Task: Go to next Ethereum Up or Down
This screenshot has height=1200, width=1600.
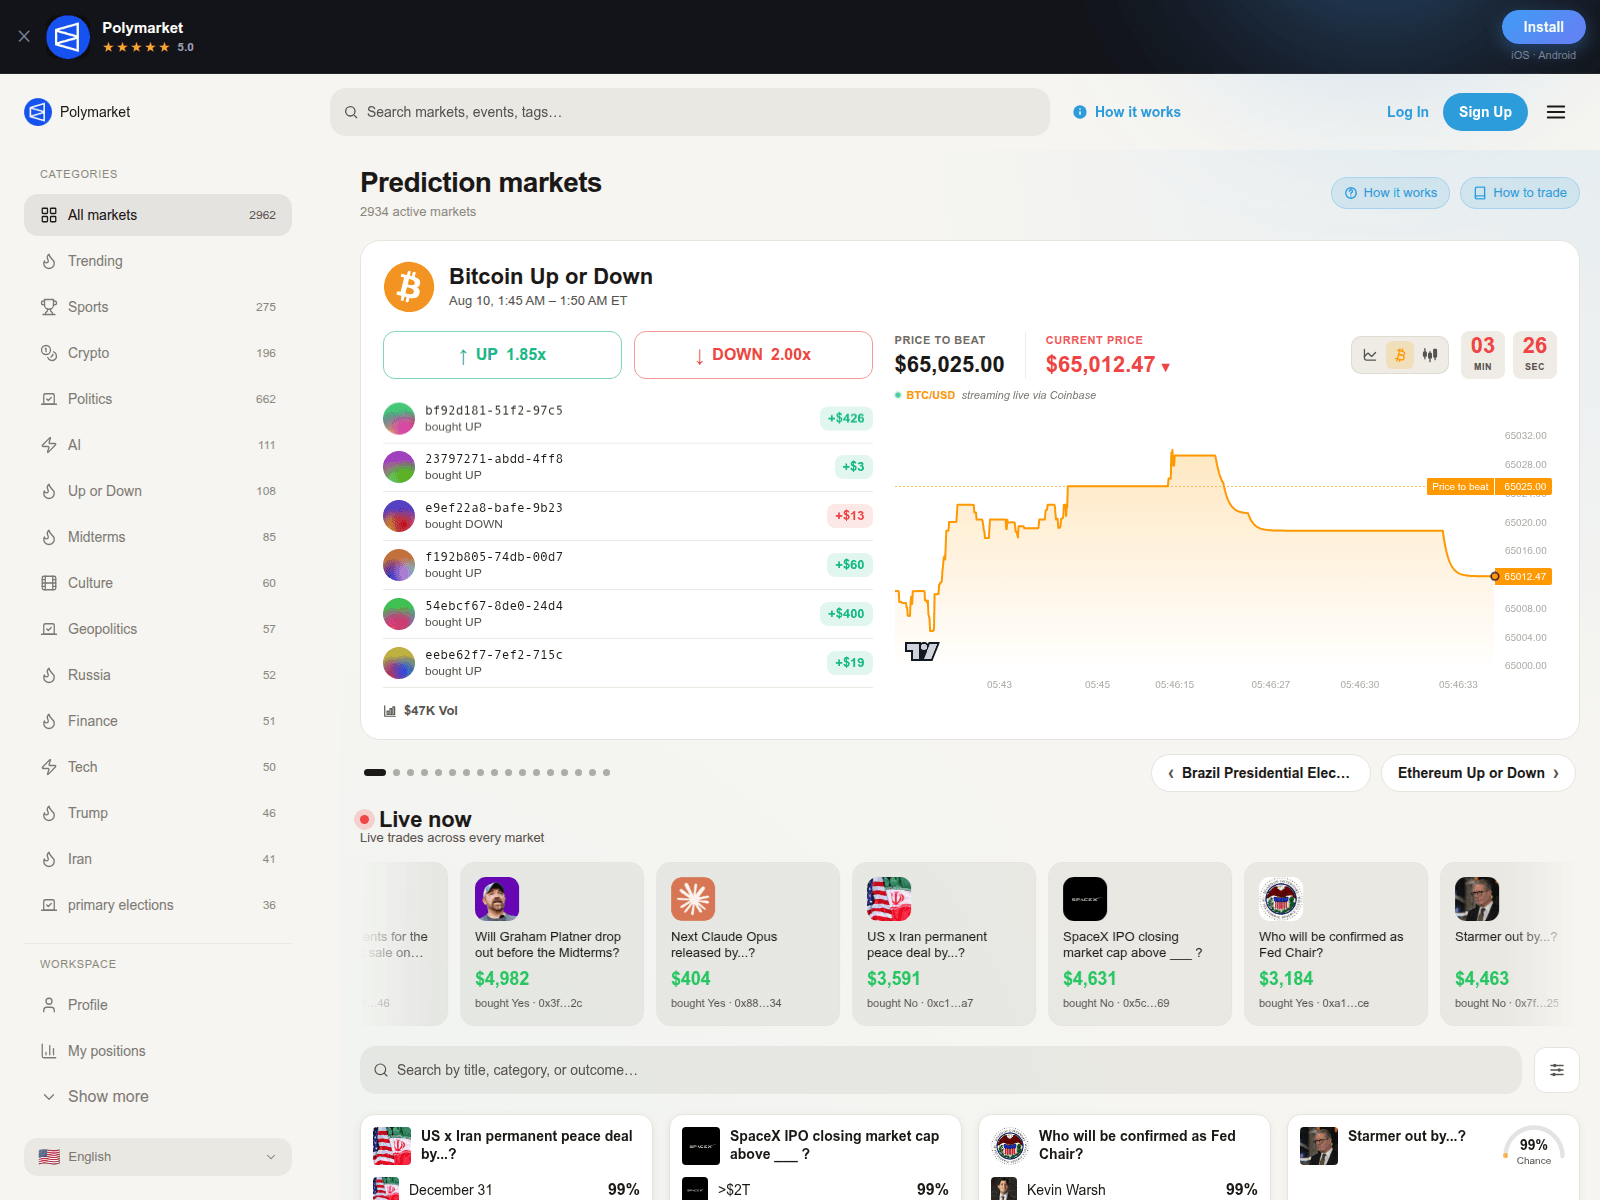Action: [x=1478, y=773]
